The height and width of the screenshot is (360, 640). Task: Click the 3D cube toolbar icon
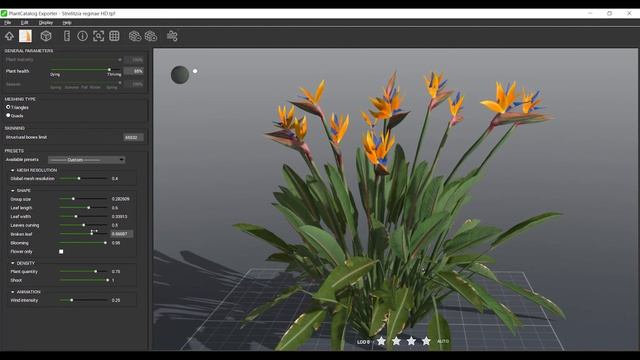[x=46, y=36]
